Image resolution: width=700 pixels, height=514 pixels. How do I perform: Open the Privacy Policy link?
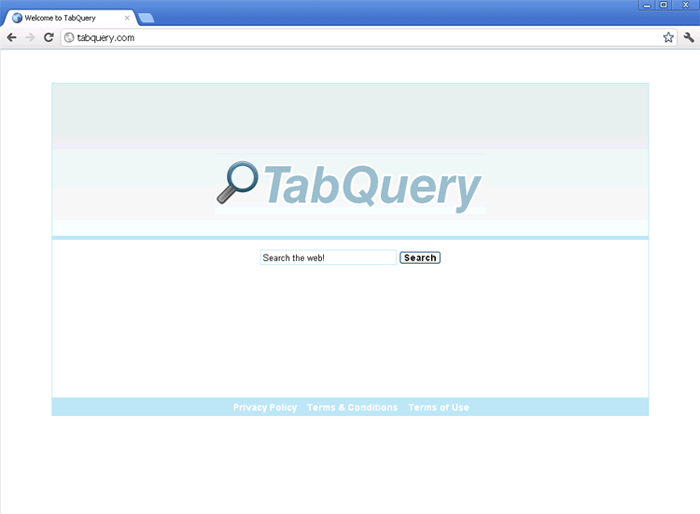pos(265,408)
